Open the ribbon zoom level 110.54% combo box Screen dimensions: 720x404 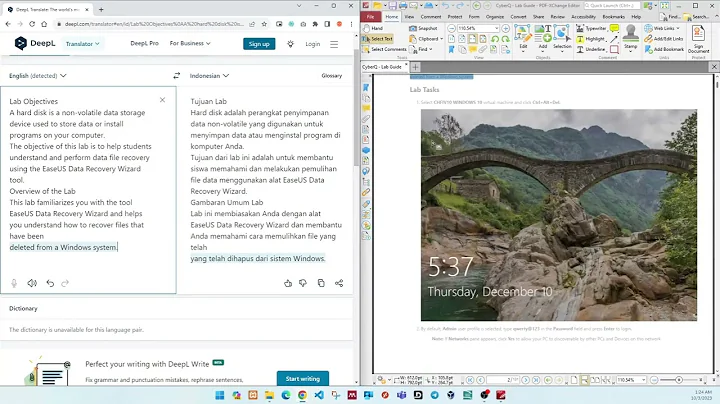coord(478,28)
